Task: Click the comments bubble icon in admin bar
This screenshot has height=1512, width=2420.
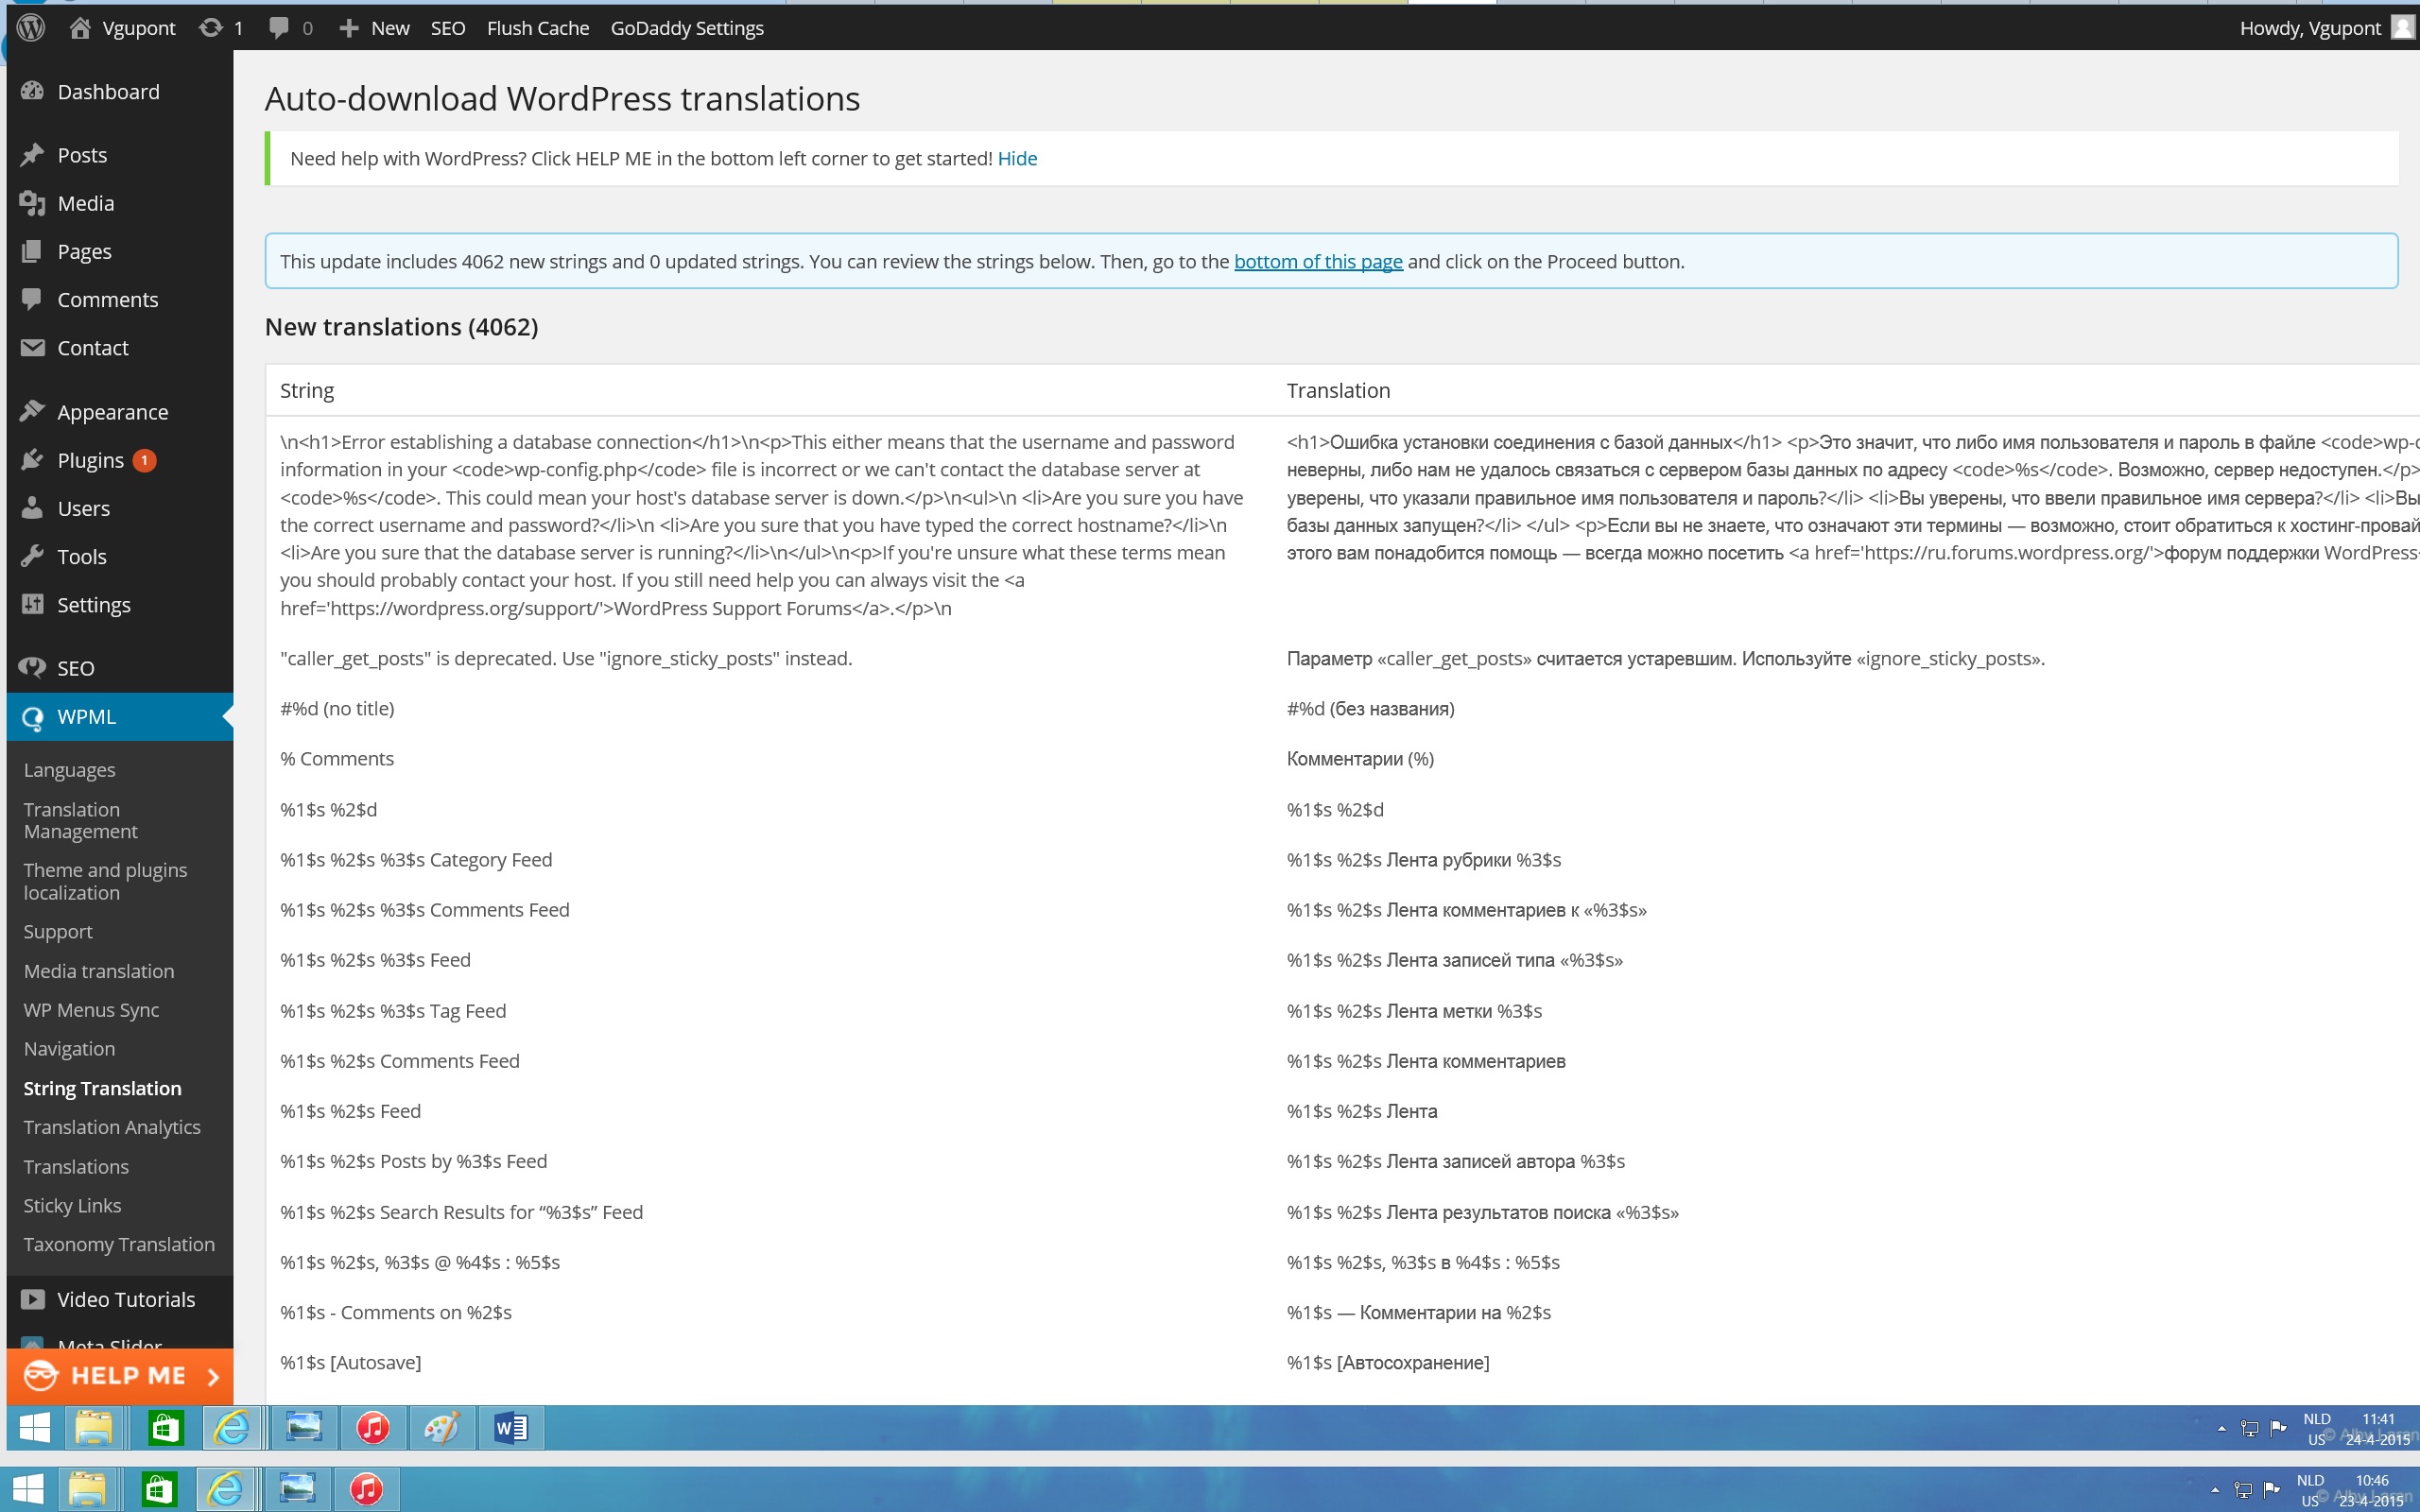Action: [279, 28]
